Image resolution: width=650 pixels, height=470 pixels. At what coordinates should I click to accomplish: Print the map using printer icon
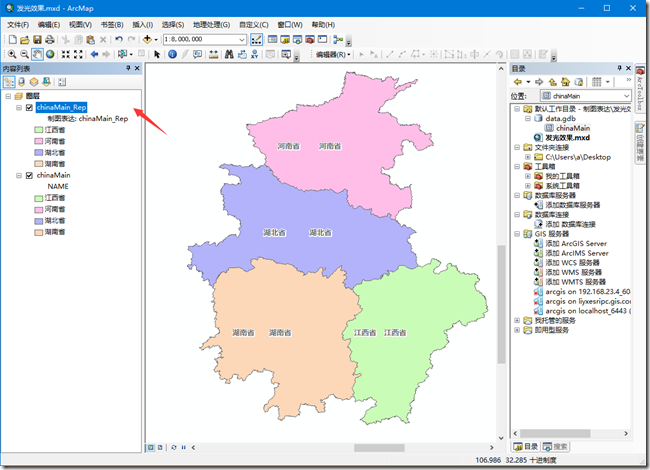[x=50, y=40]
